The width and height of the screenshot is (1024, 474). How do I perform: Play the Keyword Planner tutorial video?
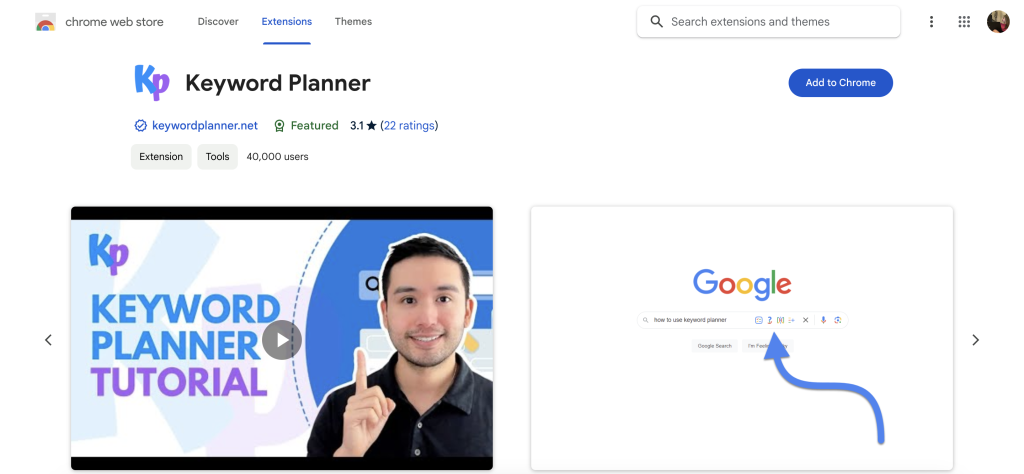(281, 340)
